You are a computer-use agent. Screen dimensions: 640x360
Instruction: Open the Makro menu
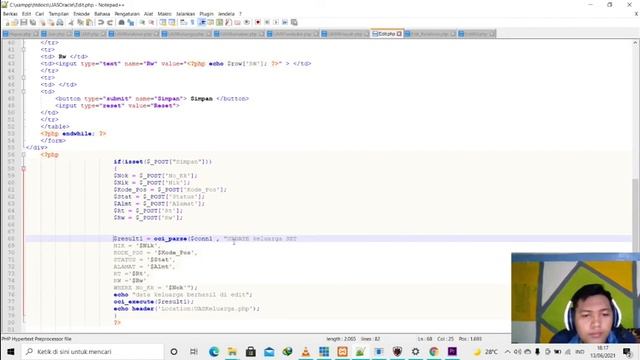[x=164, y=14]
